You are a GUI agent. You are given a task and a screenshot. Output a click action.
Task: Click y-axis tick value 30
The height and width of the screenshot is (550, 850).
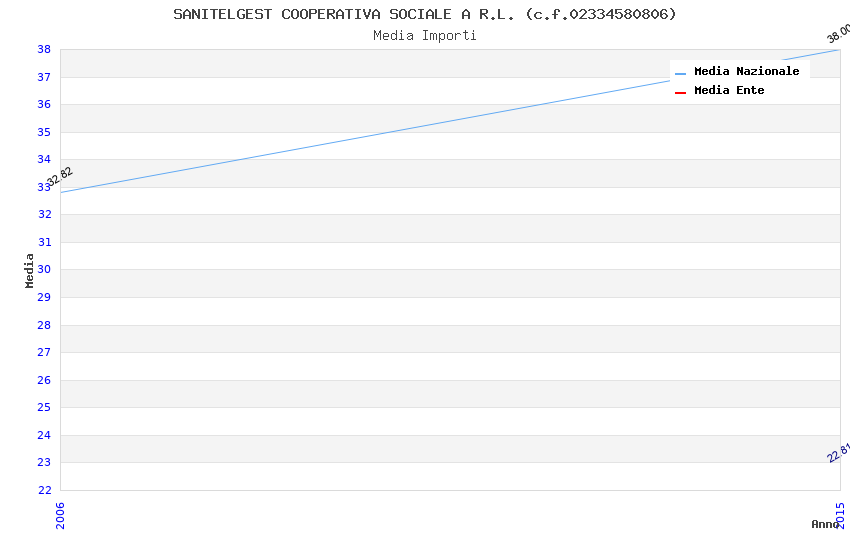coord(44,269)
